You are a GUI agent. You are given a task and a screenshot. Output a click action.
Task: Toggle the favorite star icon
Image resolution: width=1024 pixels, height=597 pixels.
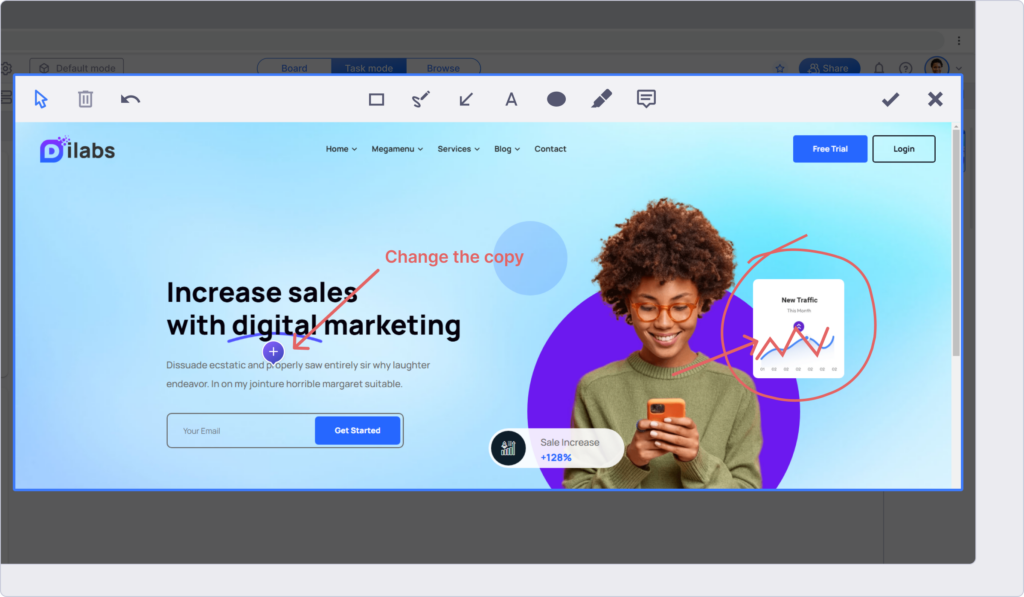779,68
